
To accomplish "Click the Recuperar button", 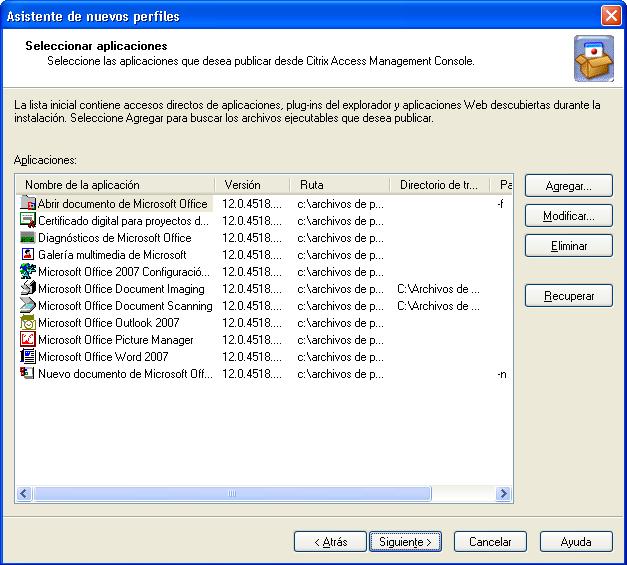I will coord(569,296).
